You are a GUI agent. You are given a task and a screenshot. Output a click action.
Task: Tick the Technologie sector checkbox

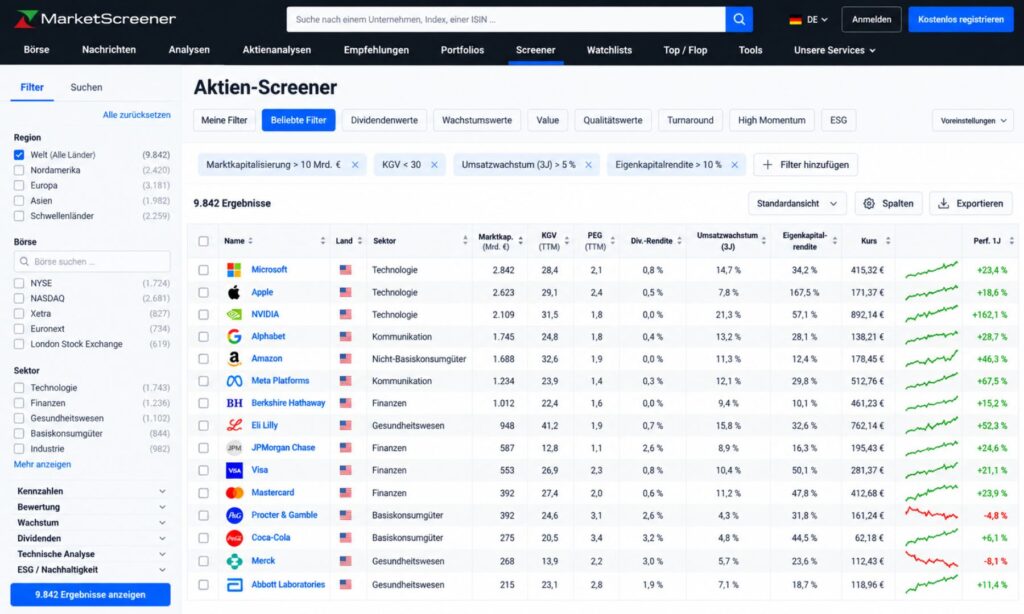click(x=19, y=388)
